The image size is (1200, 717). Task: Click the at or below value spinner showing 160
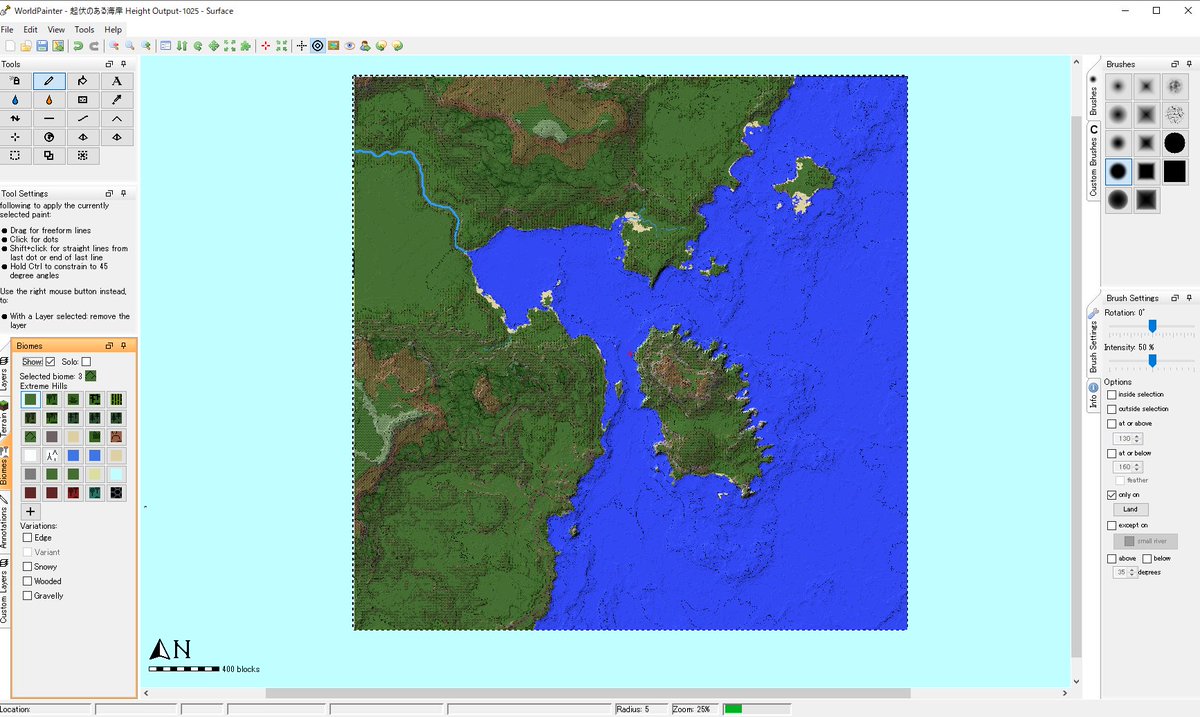(x=1128, y=467)
